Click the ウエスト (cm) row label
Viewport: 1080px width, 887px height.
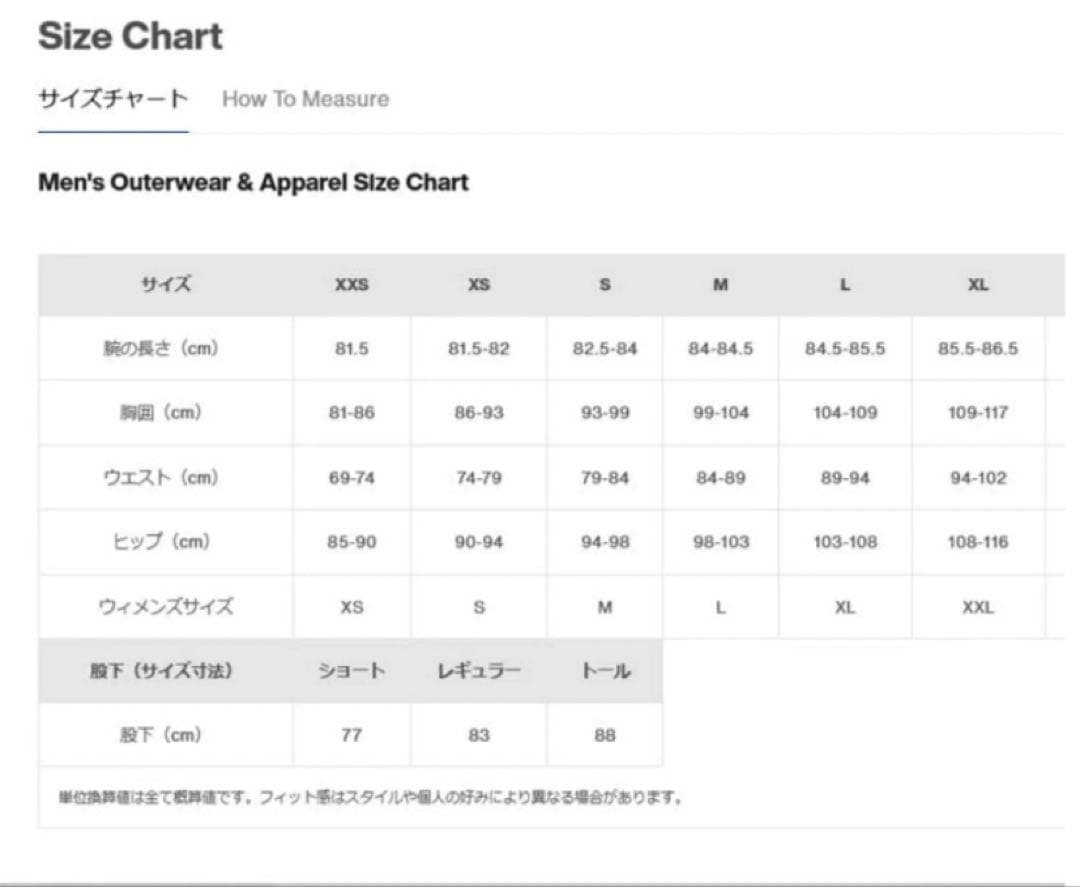pyautogui.click(x=166, y=478)
